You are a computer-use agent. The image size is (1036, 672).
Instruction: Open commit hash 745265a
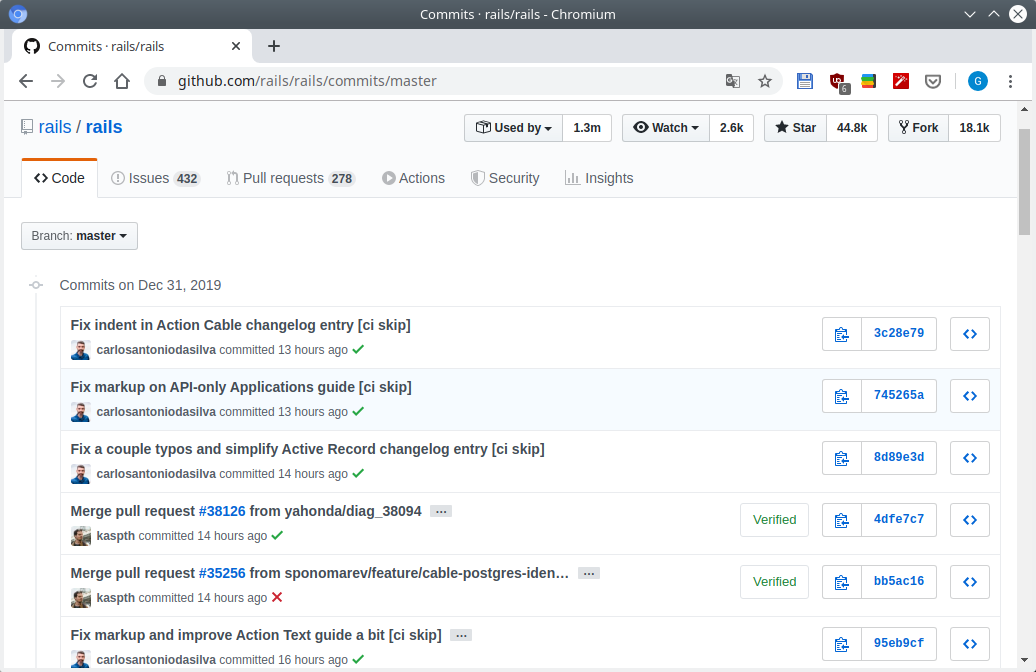pyautogui.click(x=899, y=395)
